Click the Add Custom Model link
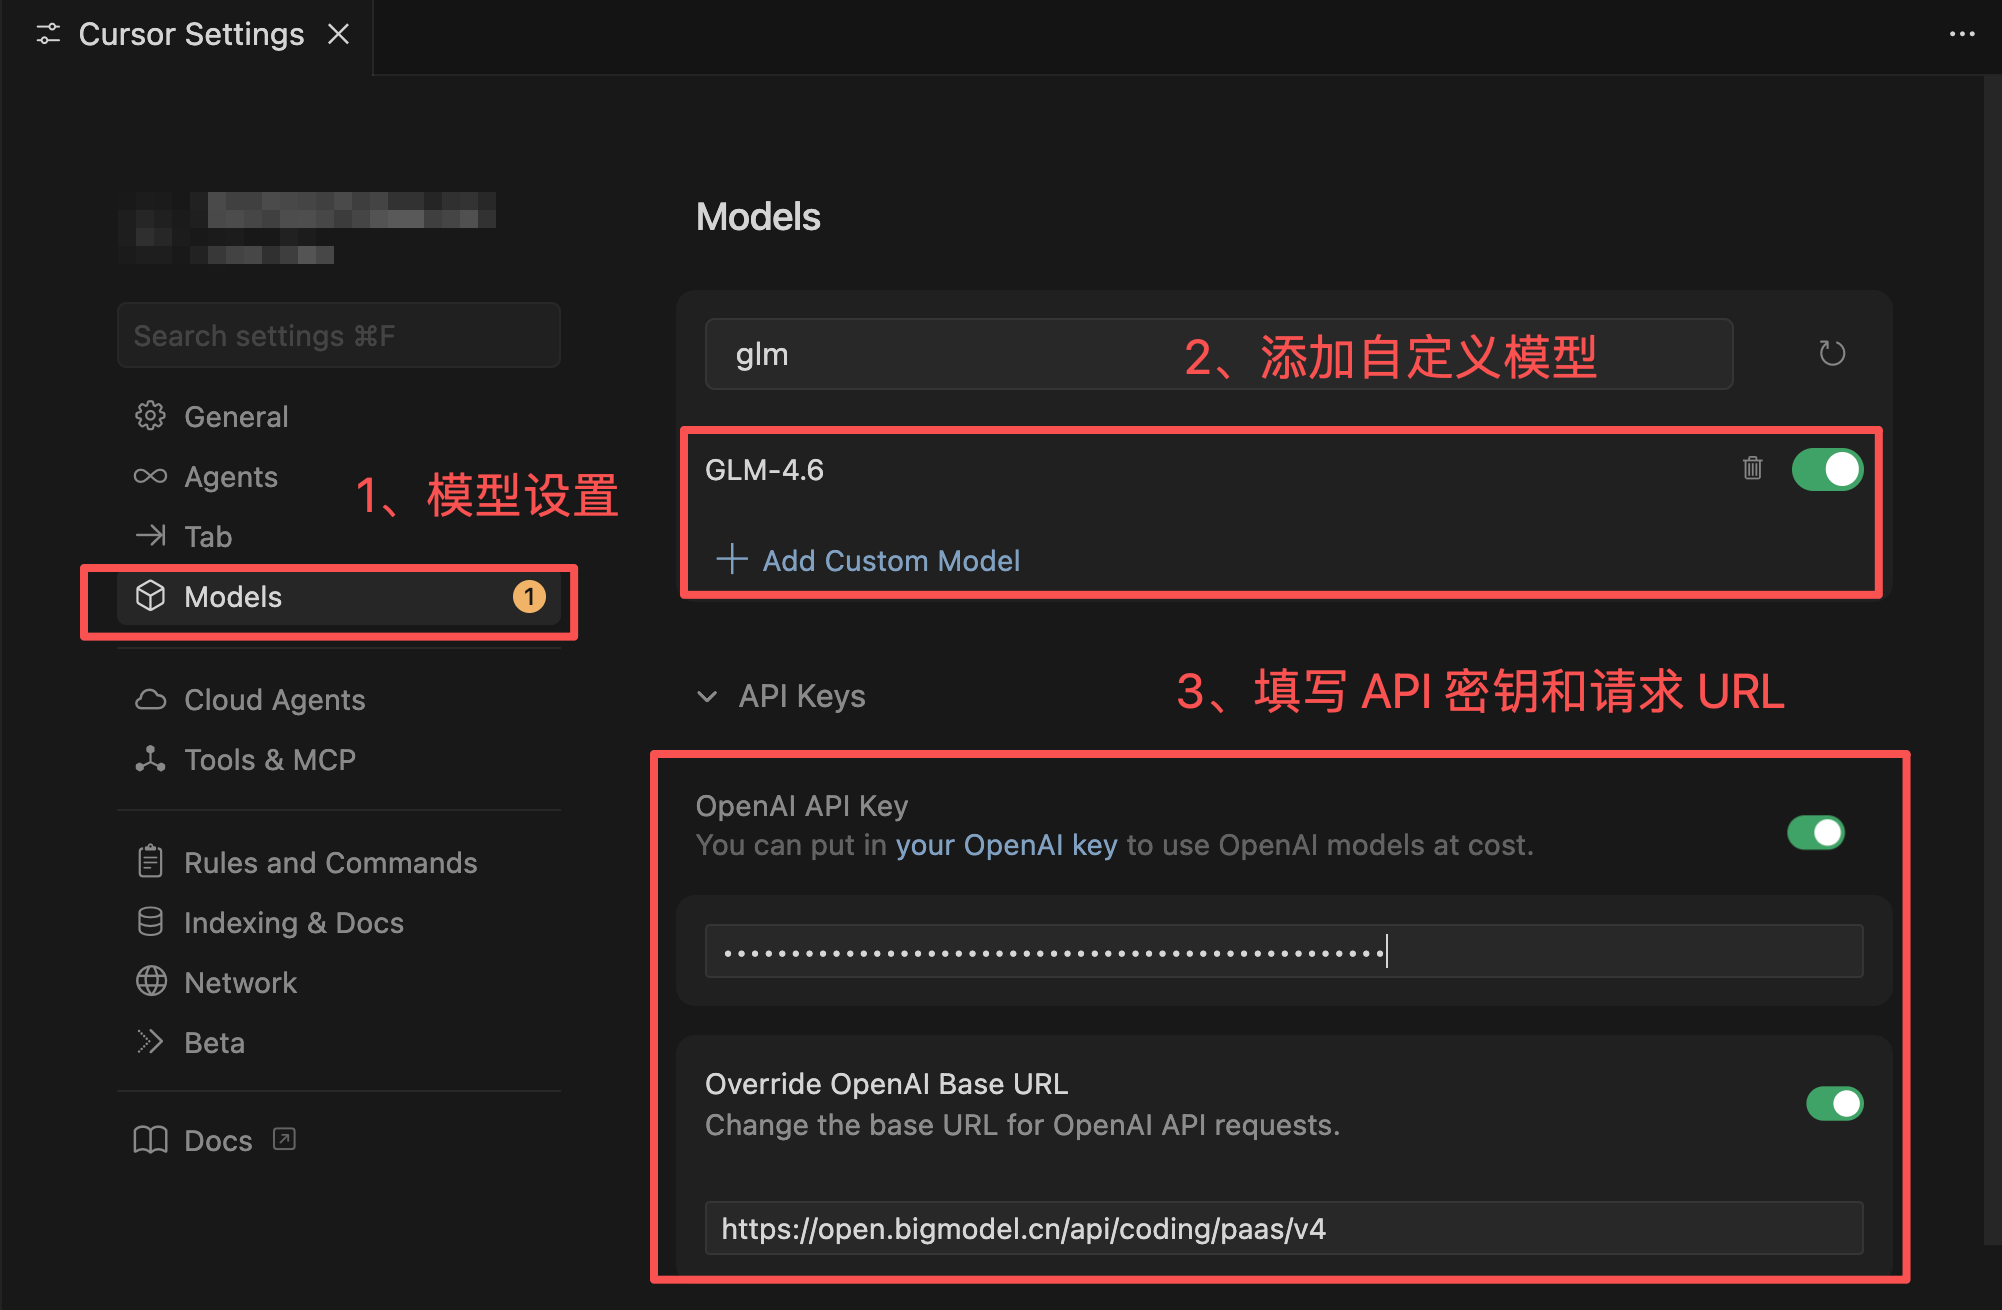 (x=890, y=560)
